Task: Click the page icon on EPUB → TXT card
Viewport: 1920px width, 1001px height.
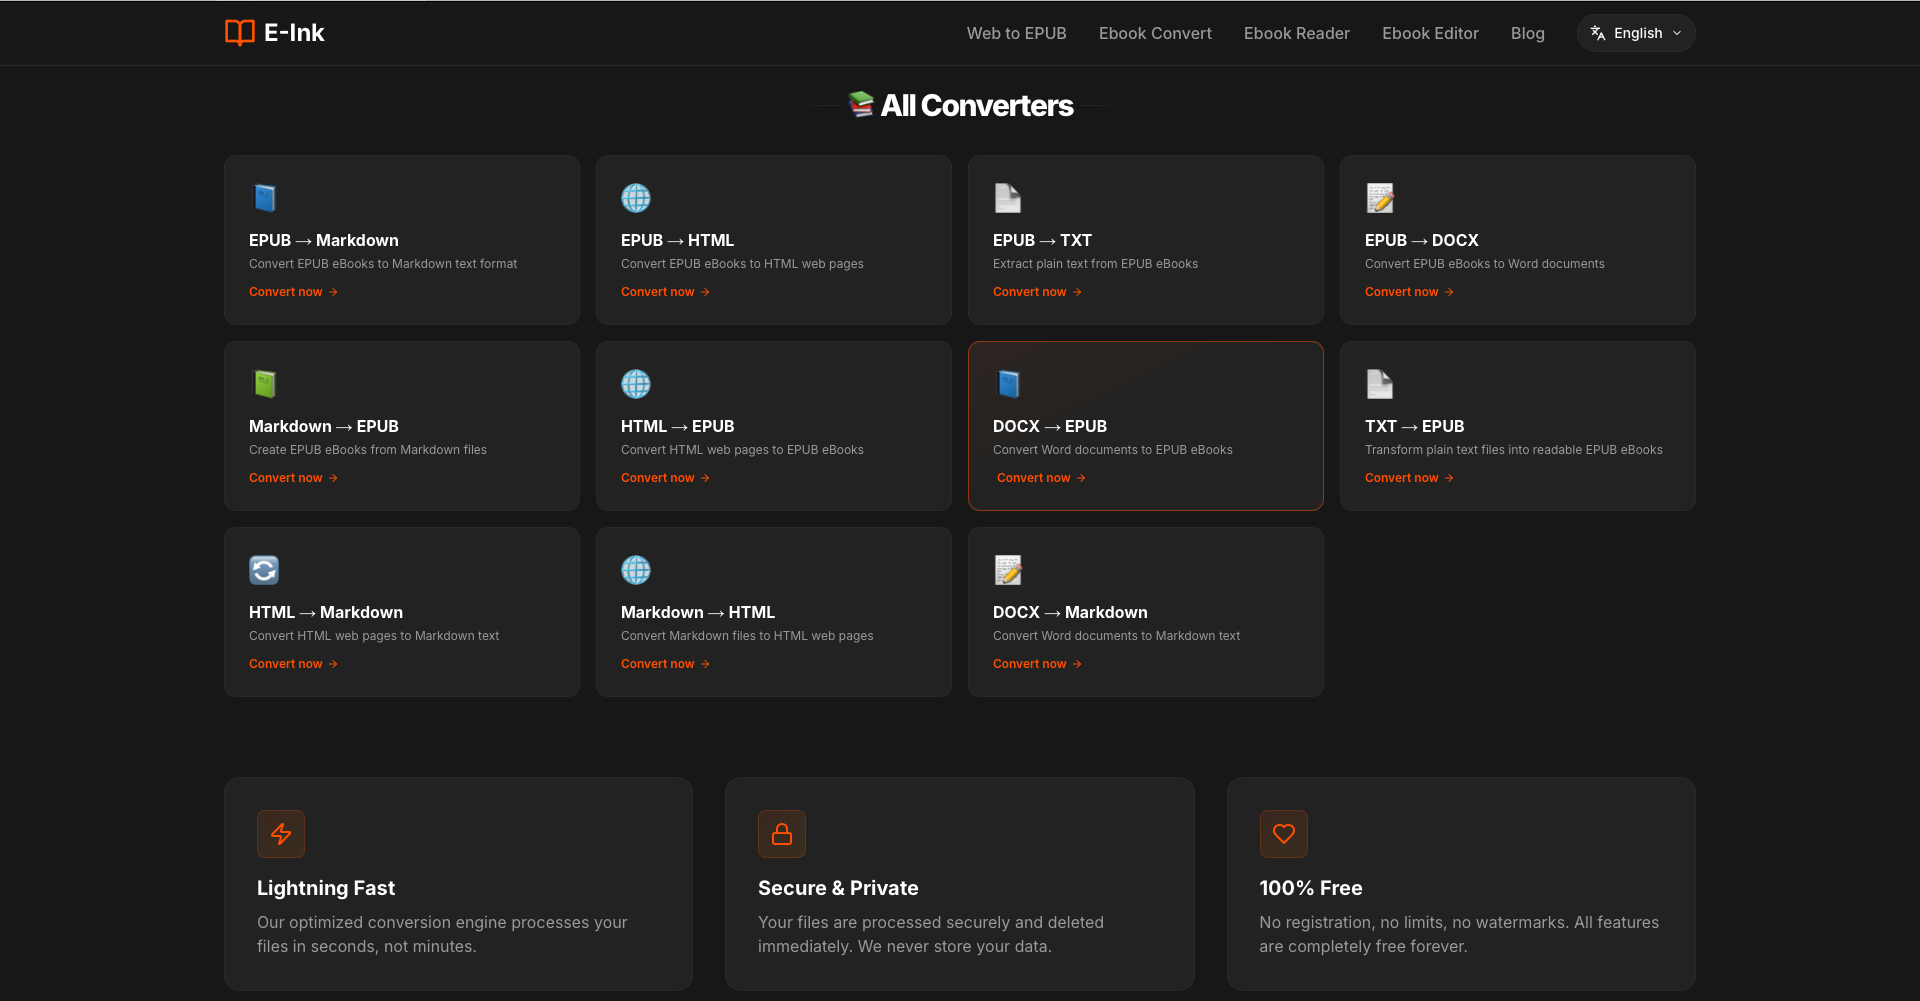Action: (x=1008, y=198)
